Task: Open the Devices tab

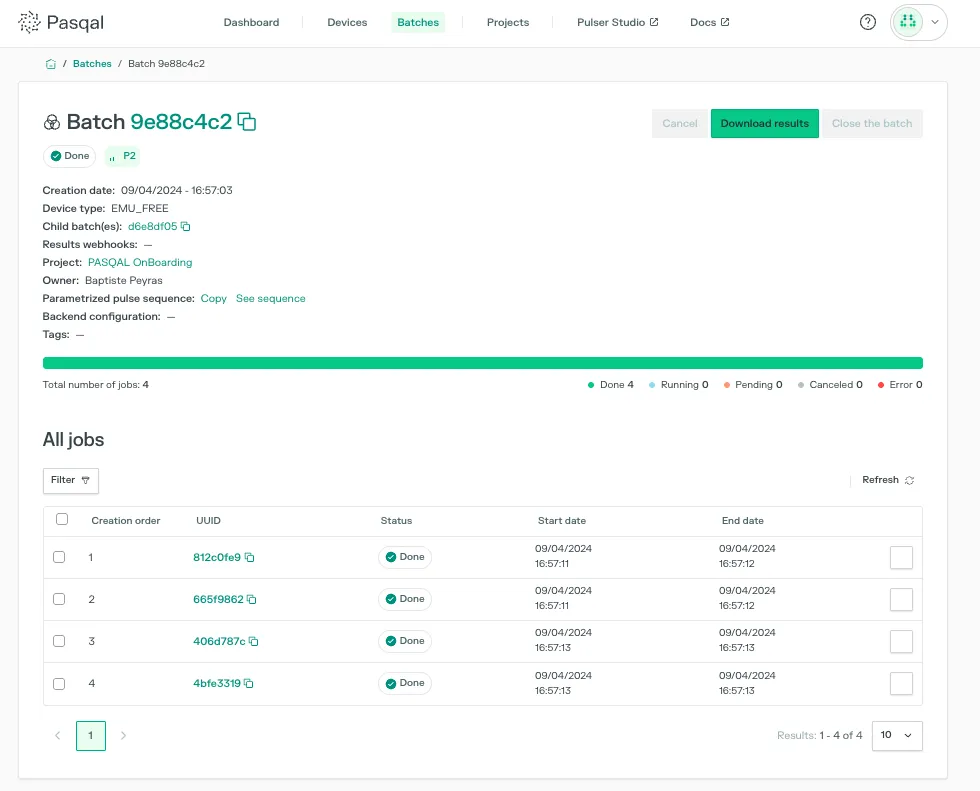Action: click(x=347, y=22)
